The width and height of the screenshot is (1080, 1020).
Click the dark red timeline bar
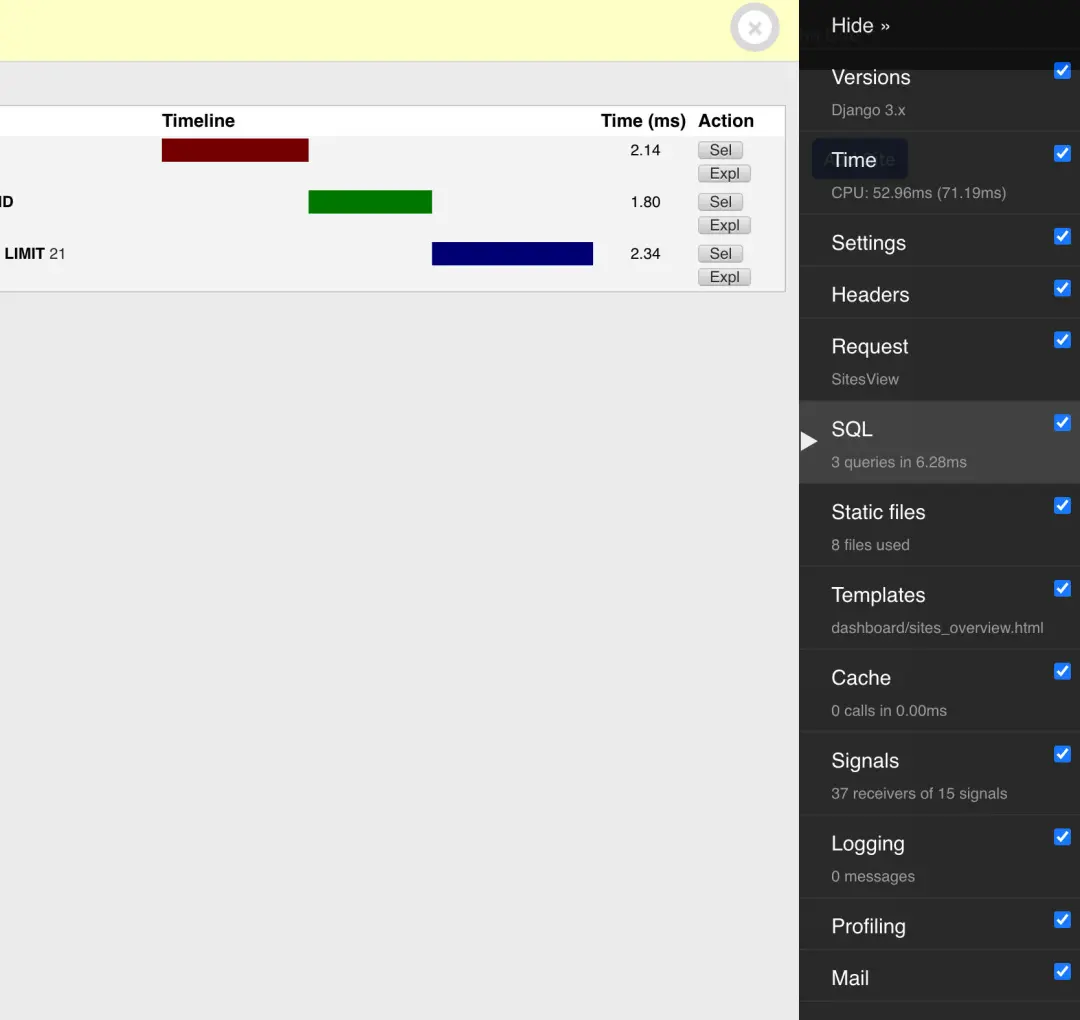pos(235,150)
